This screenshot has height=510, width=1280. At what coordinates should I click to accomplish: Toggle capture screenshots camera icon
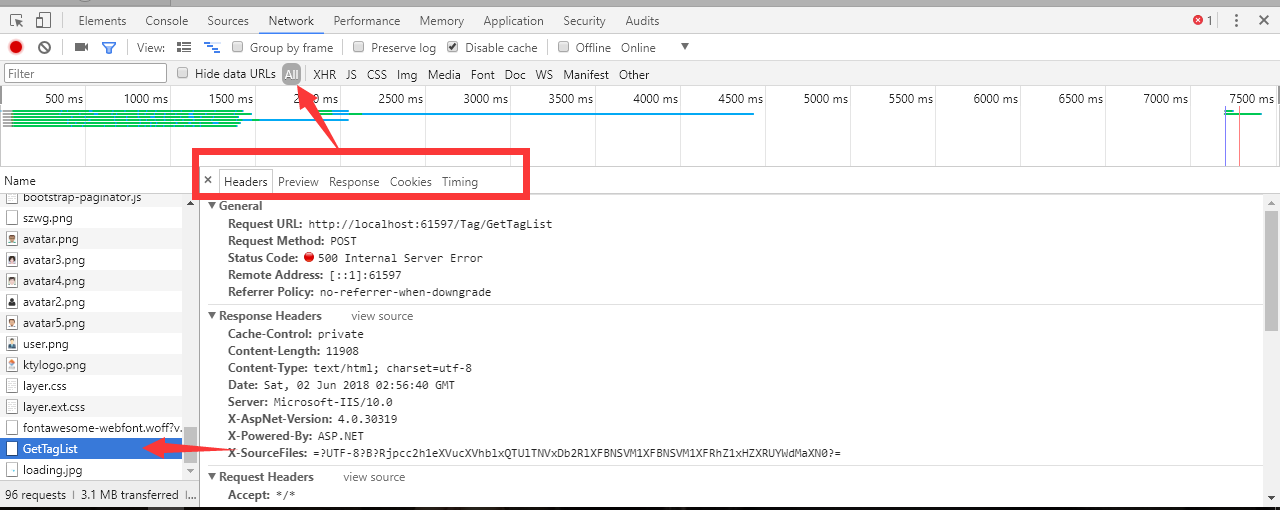pyautogui.click(x=82, y=47)
